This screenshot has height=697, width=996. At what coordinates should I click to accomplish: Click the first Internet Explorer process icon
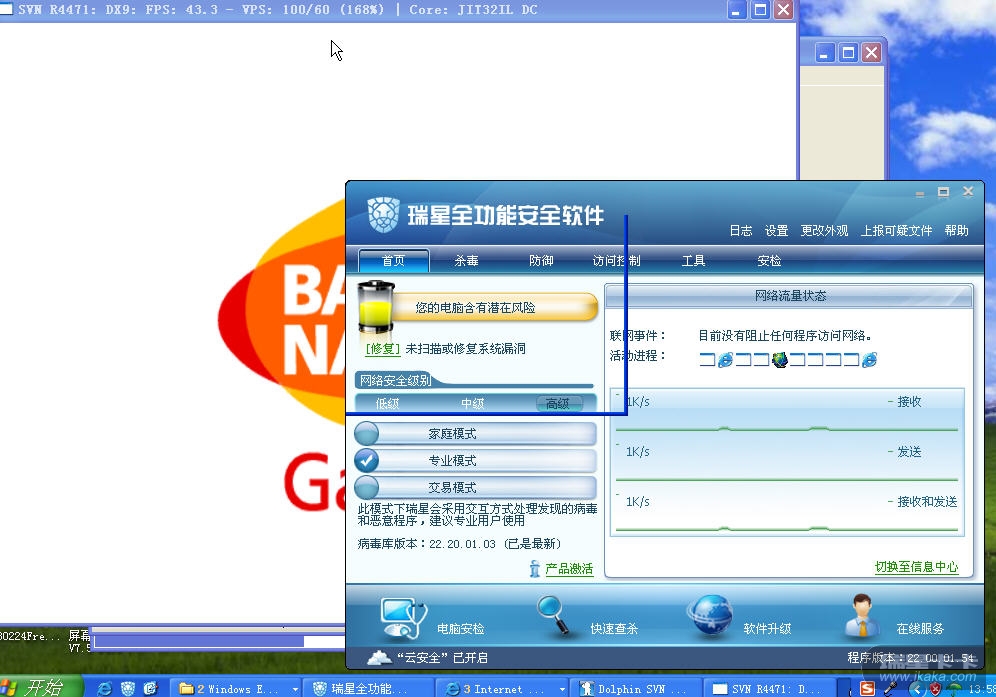[725, 360]
